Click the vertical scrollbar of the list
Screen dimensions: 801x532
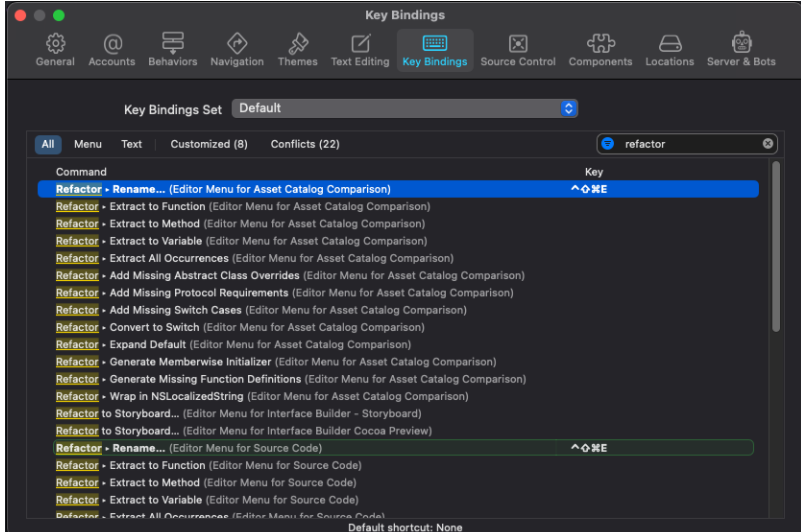coord(776,246)
